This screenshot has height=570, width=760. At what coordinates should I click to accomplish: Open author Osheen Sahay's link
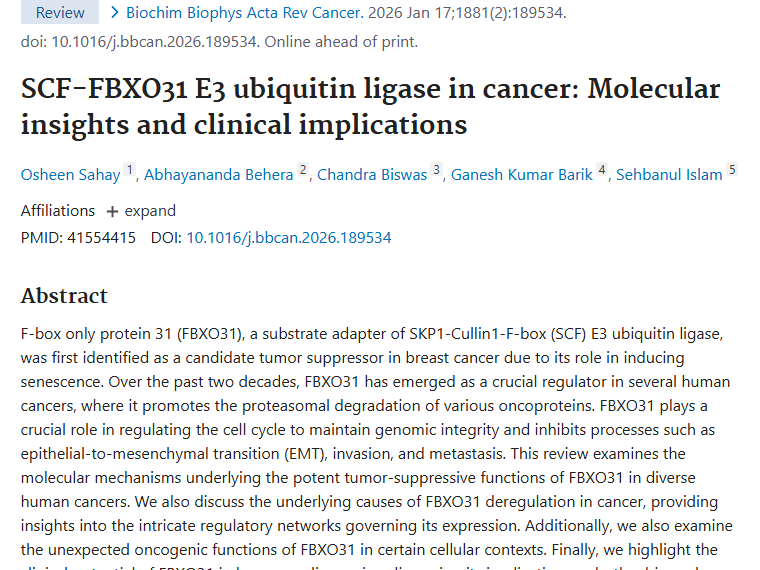(x=71, y=175)
